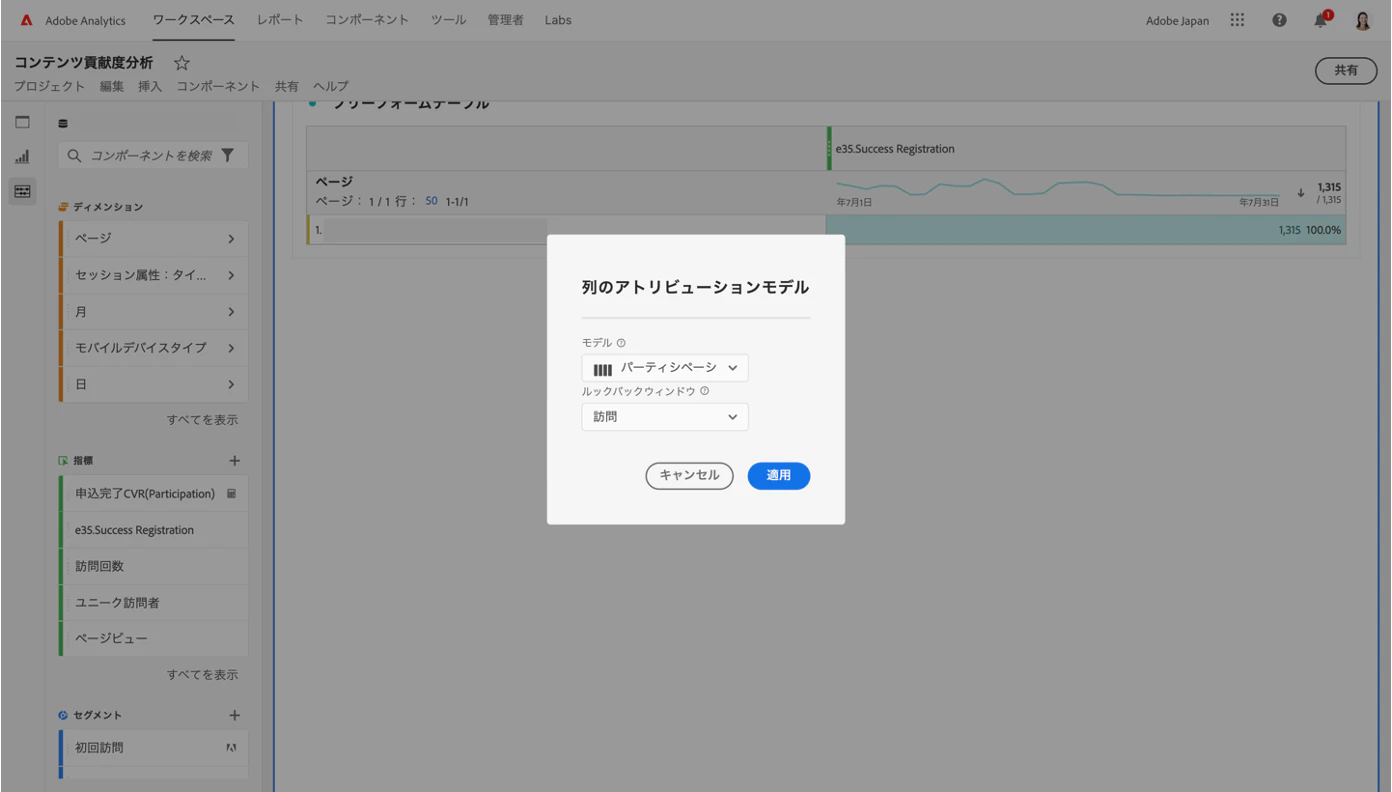Add a new metric with plus icon
Viewport: 1392px width, 792px height.
pyautogui.click(x=235, y=461)
